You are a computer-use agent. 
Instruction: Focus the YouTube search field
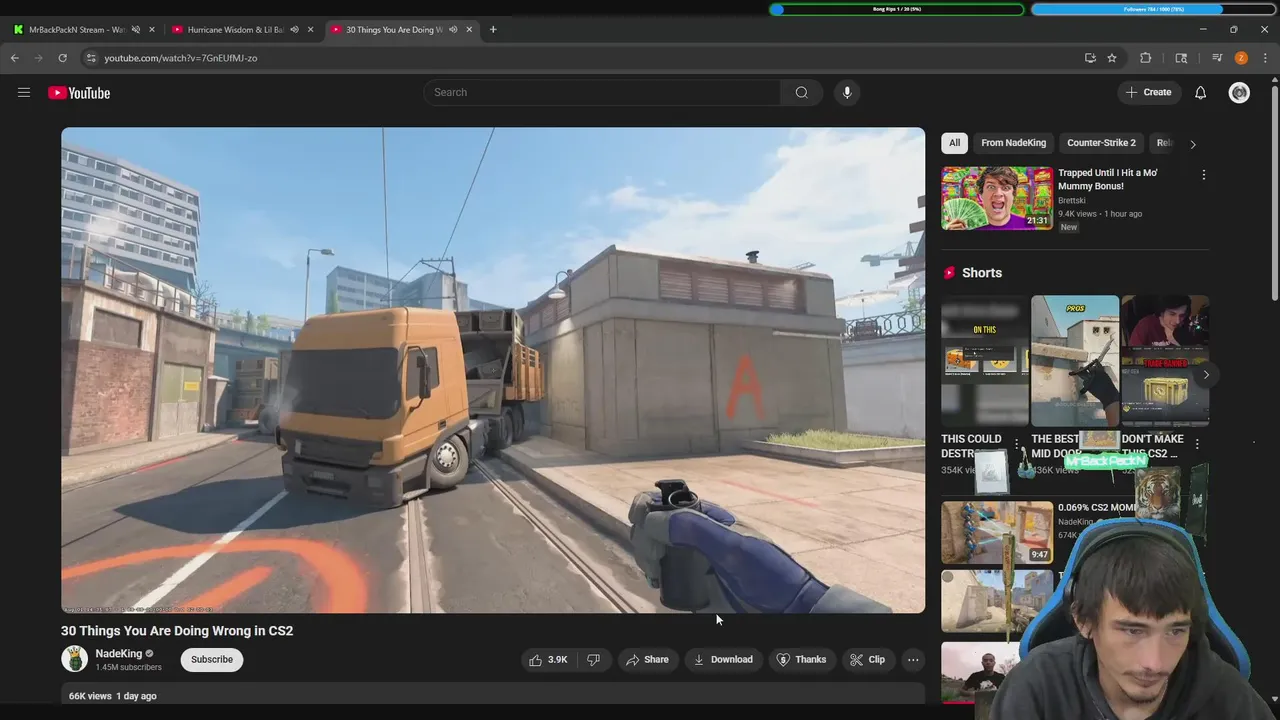[602, 93]
